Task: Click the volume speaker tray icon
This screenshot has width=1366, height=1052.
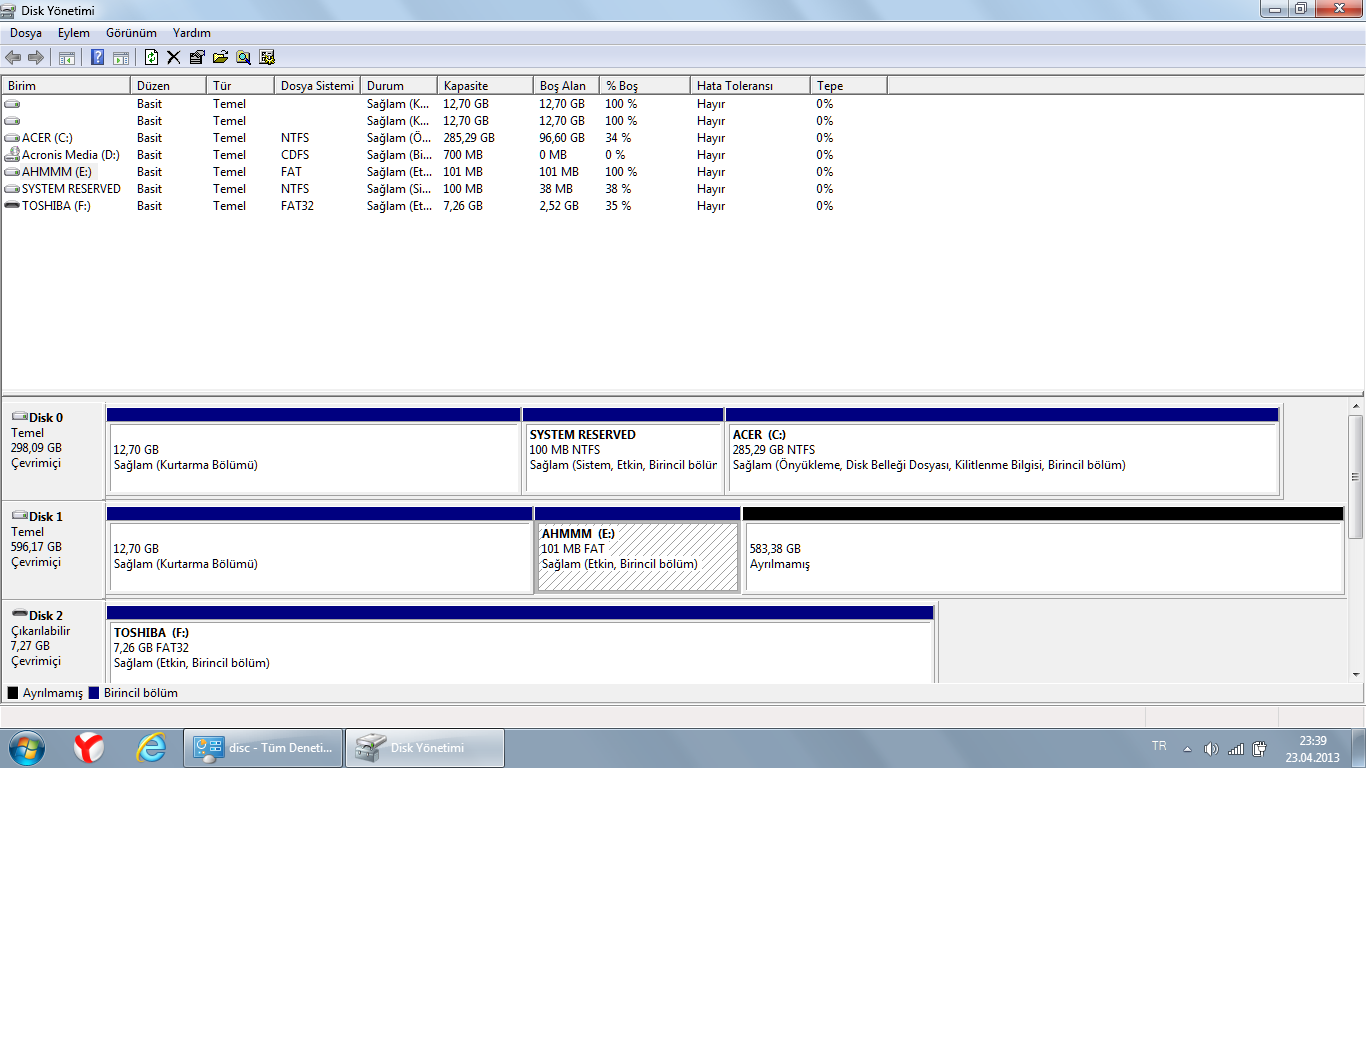Action: pyautogui.click(x=1211, y=749)
